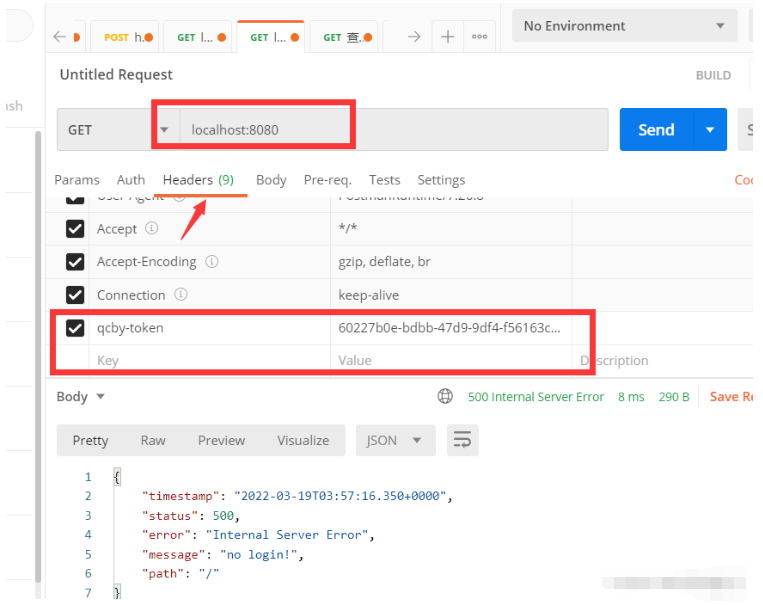763x606 pixels.
Task: Expand the response Body dropdown
Action: (81, 397)
